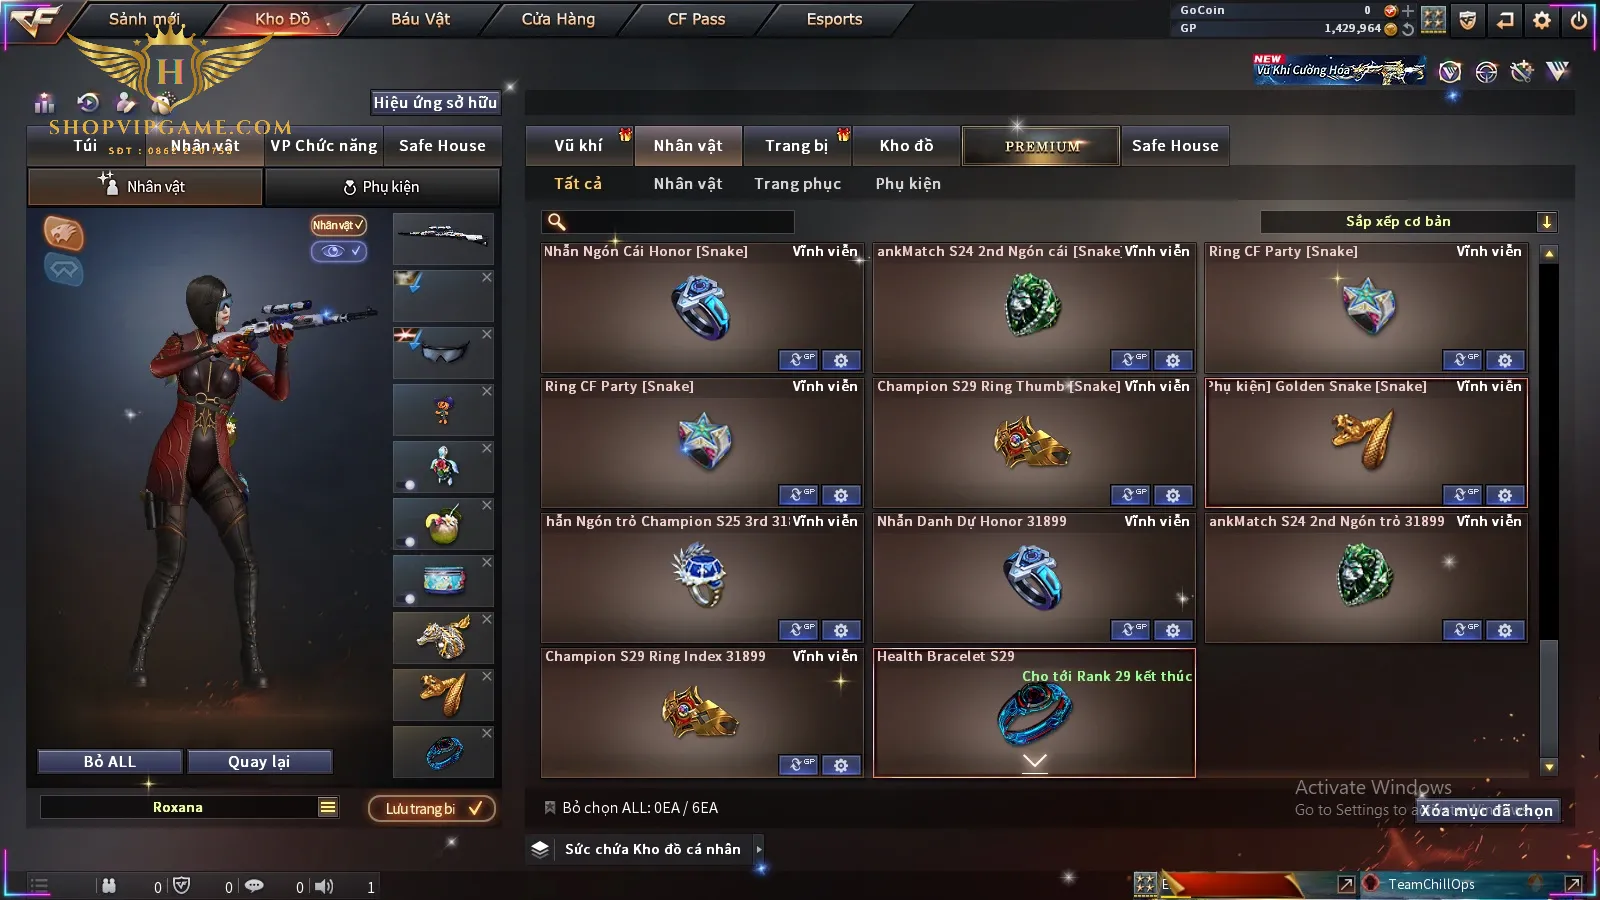The height and width of the screenshot is (900, 1600).
Task: Select the tiger emblem icon above character
Action: click(x=63, y=233)
